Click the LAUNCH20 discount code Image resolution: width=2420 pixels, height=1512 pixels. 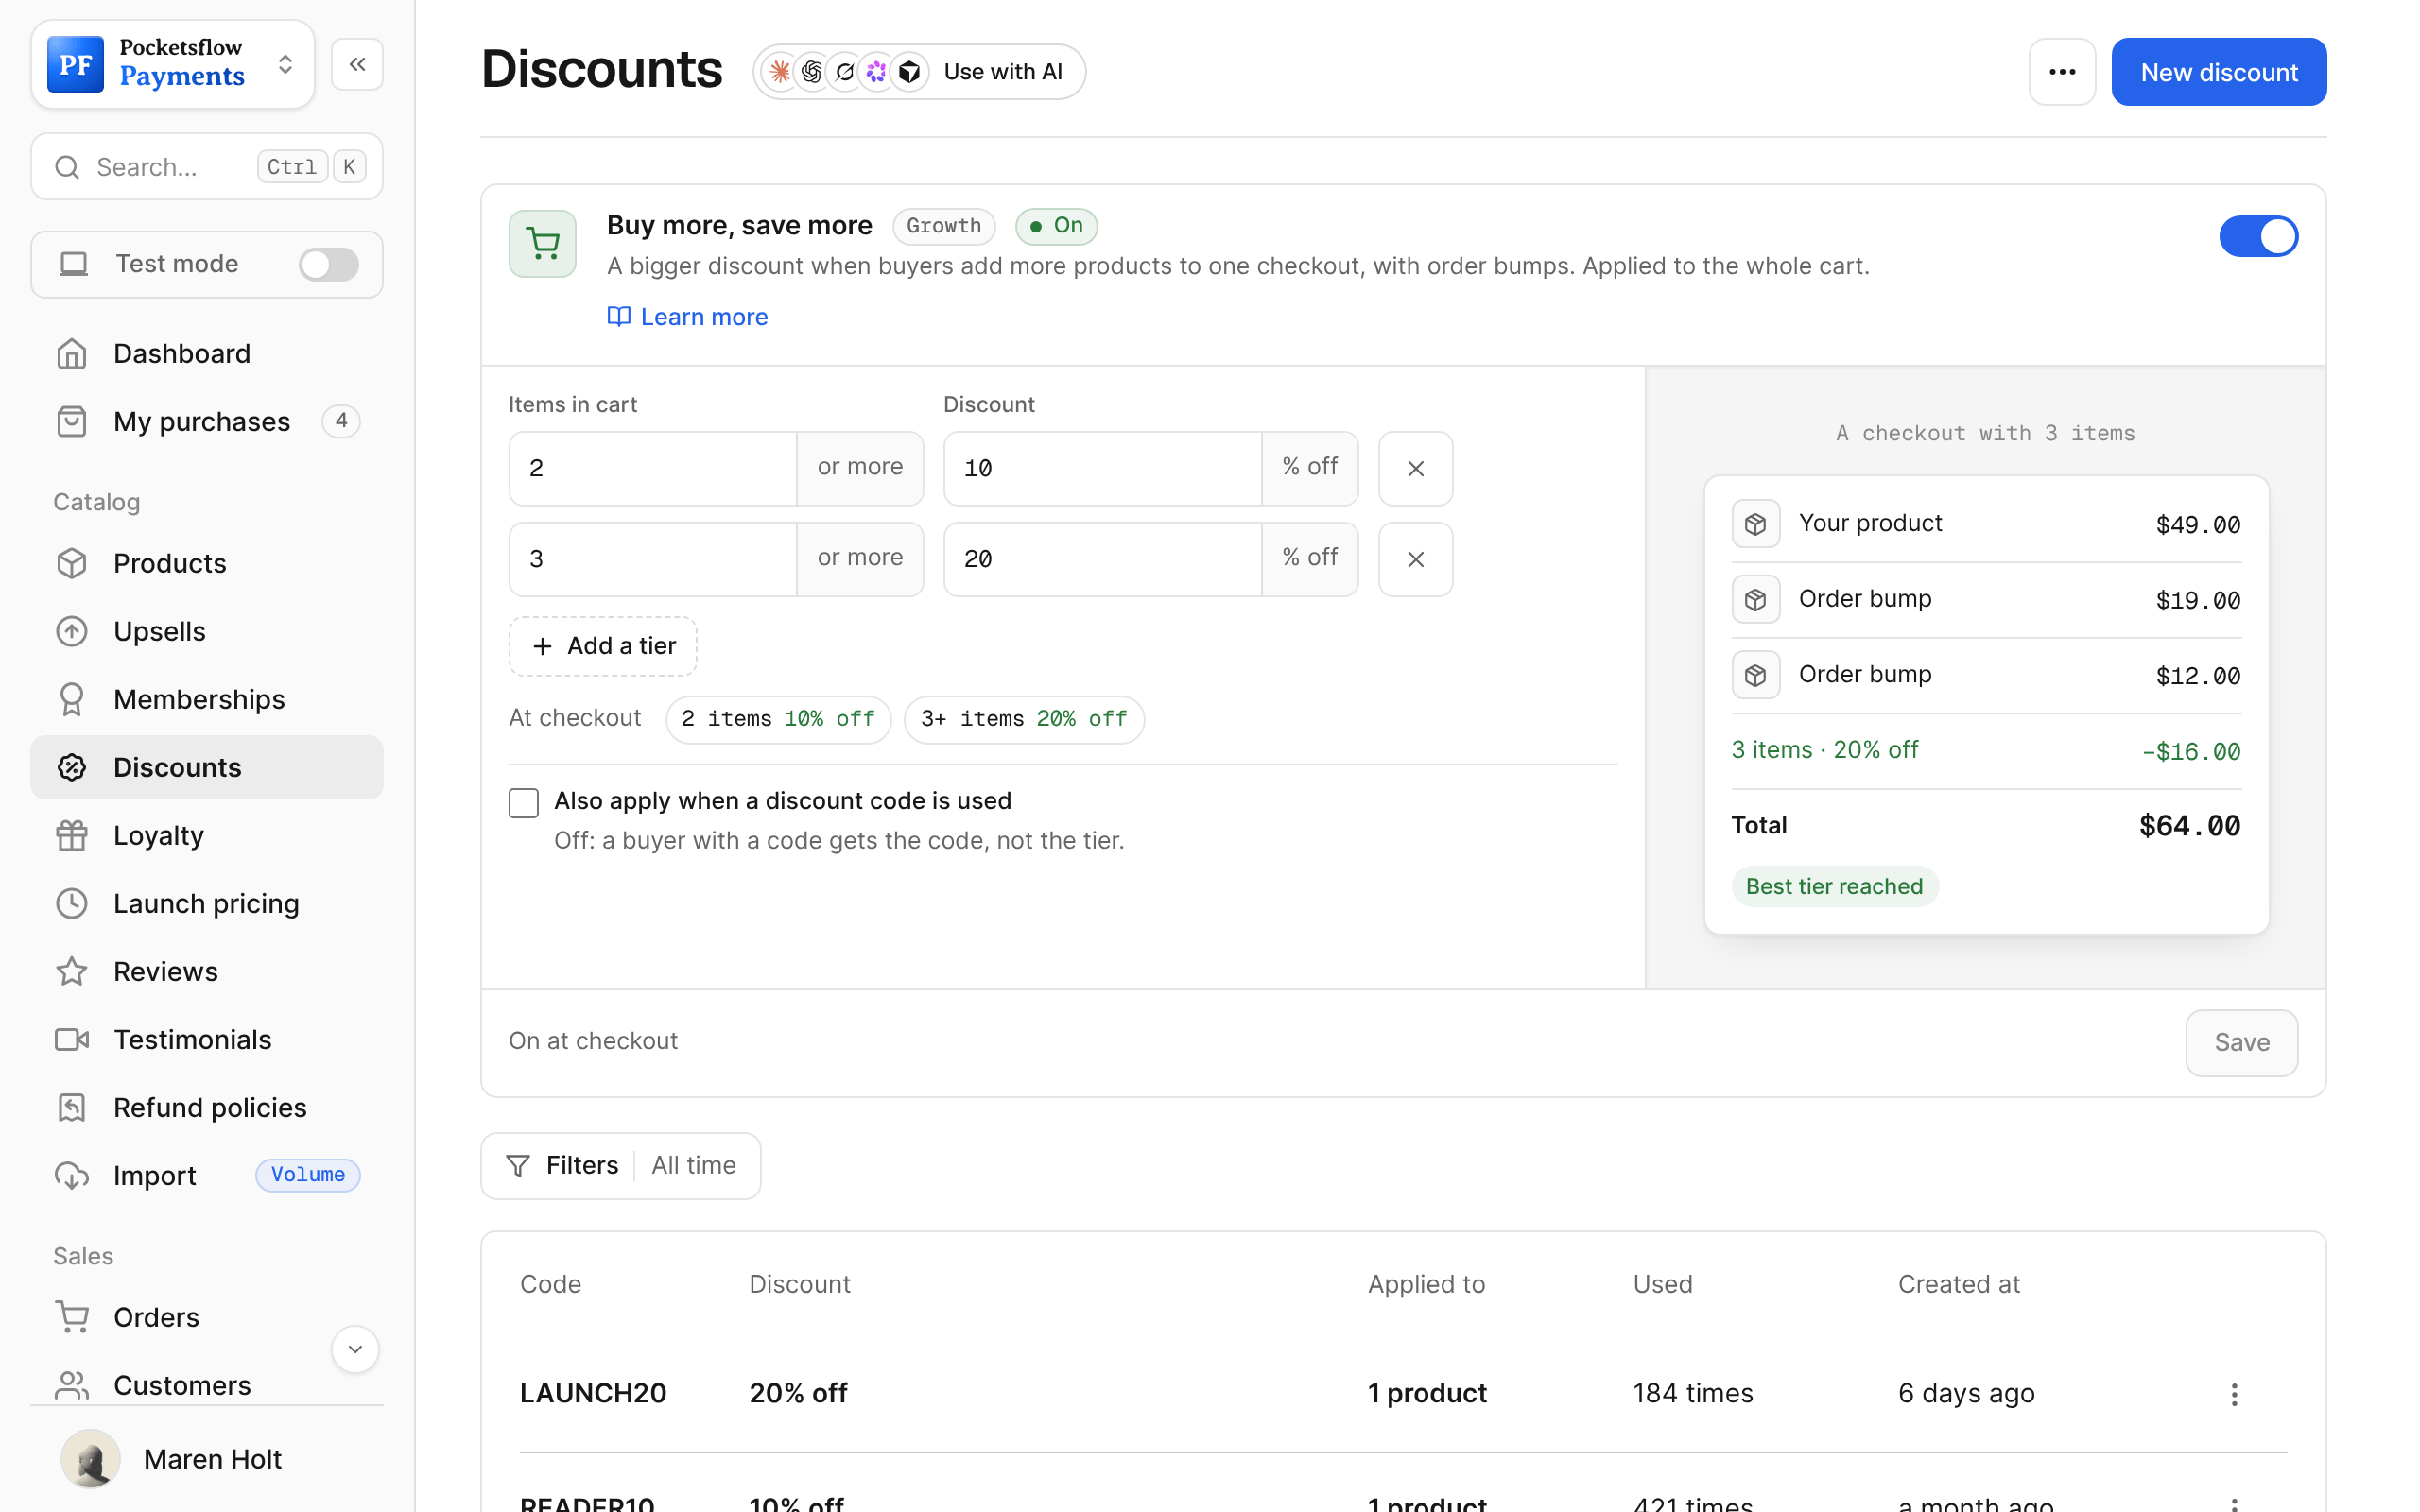click(593, 1394)
